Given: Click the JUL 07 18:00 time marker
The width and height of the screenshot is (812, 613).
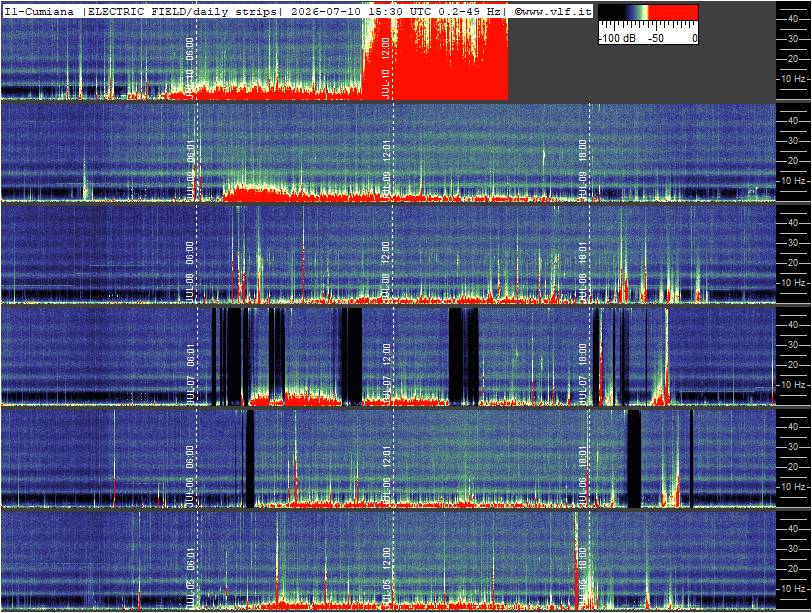Looking at the screenshot, I should click(582, 373).
